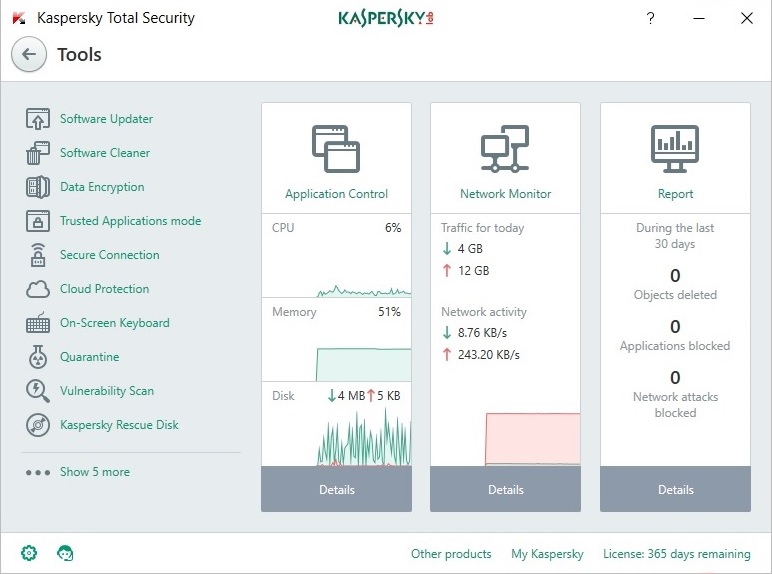Click the back arrow button

(x=29, y=54)
